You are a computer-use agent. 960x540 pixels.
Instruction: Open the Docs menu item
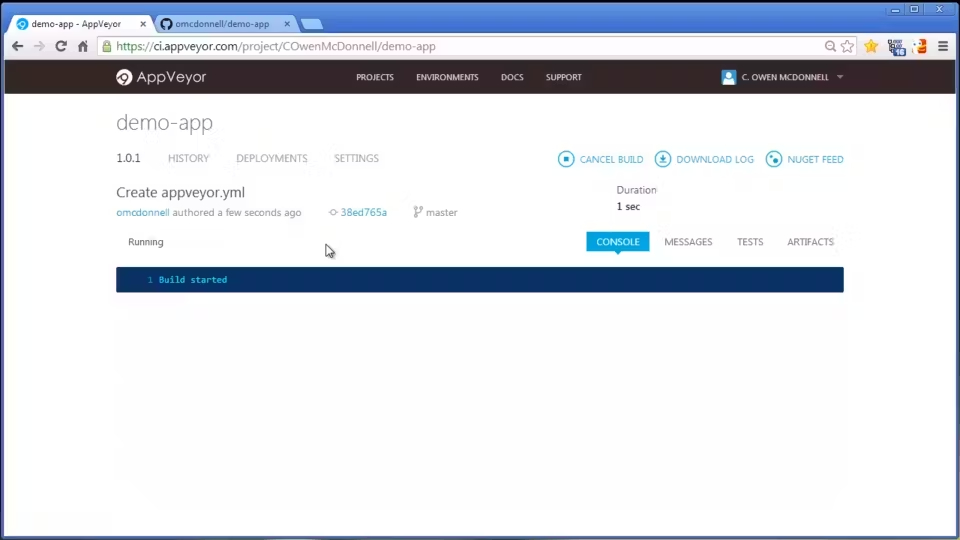tap(512, 77)
